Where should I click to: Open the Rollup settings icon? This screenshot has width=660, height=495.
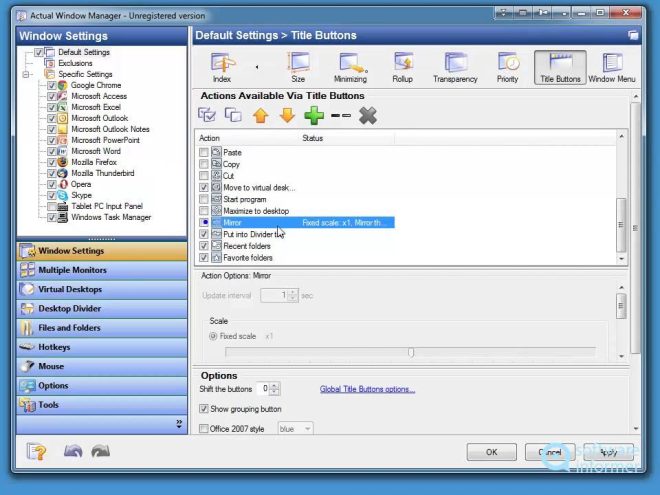tap(403, 66)
